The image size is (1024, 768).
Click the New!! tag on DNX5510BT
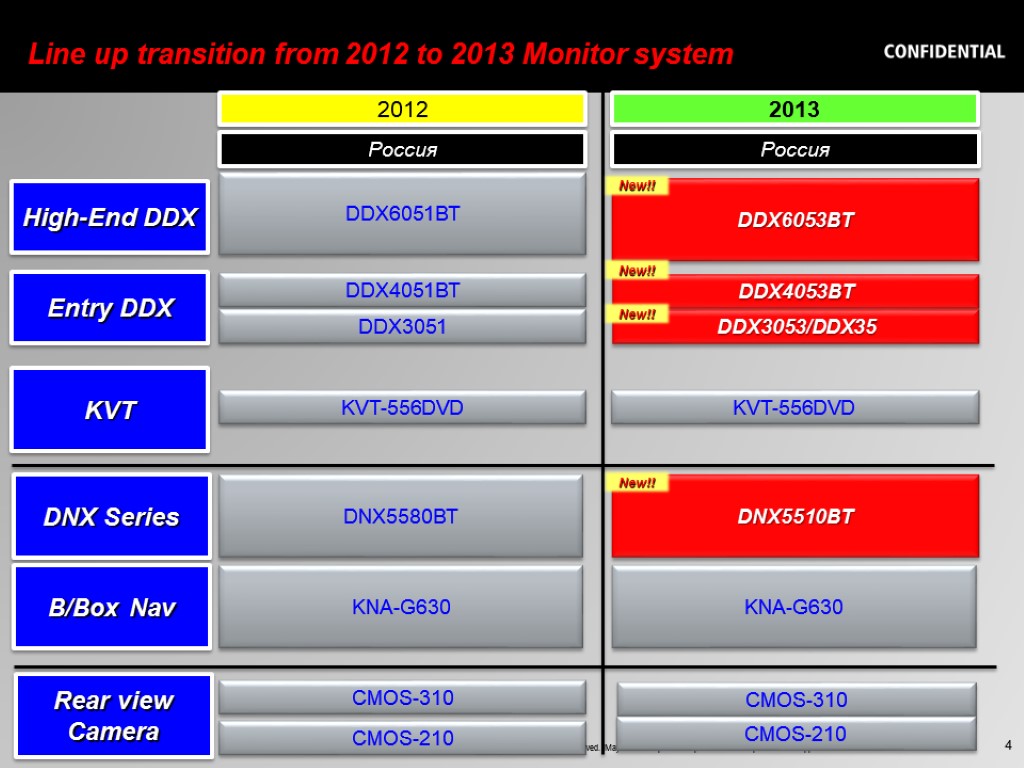[x=637, y=483]
